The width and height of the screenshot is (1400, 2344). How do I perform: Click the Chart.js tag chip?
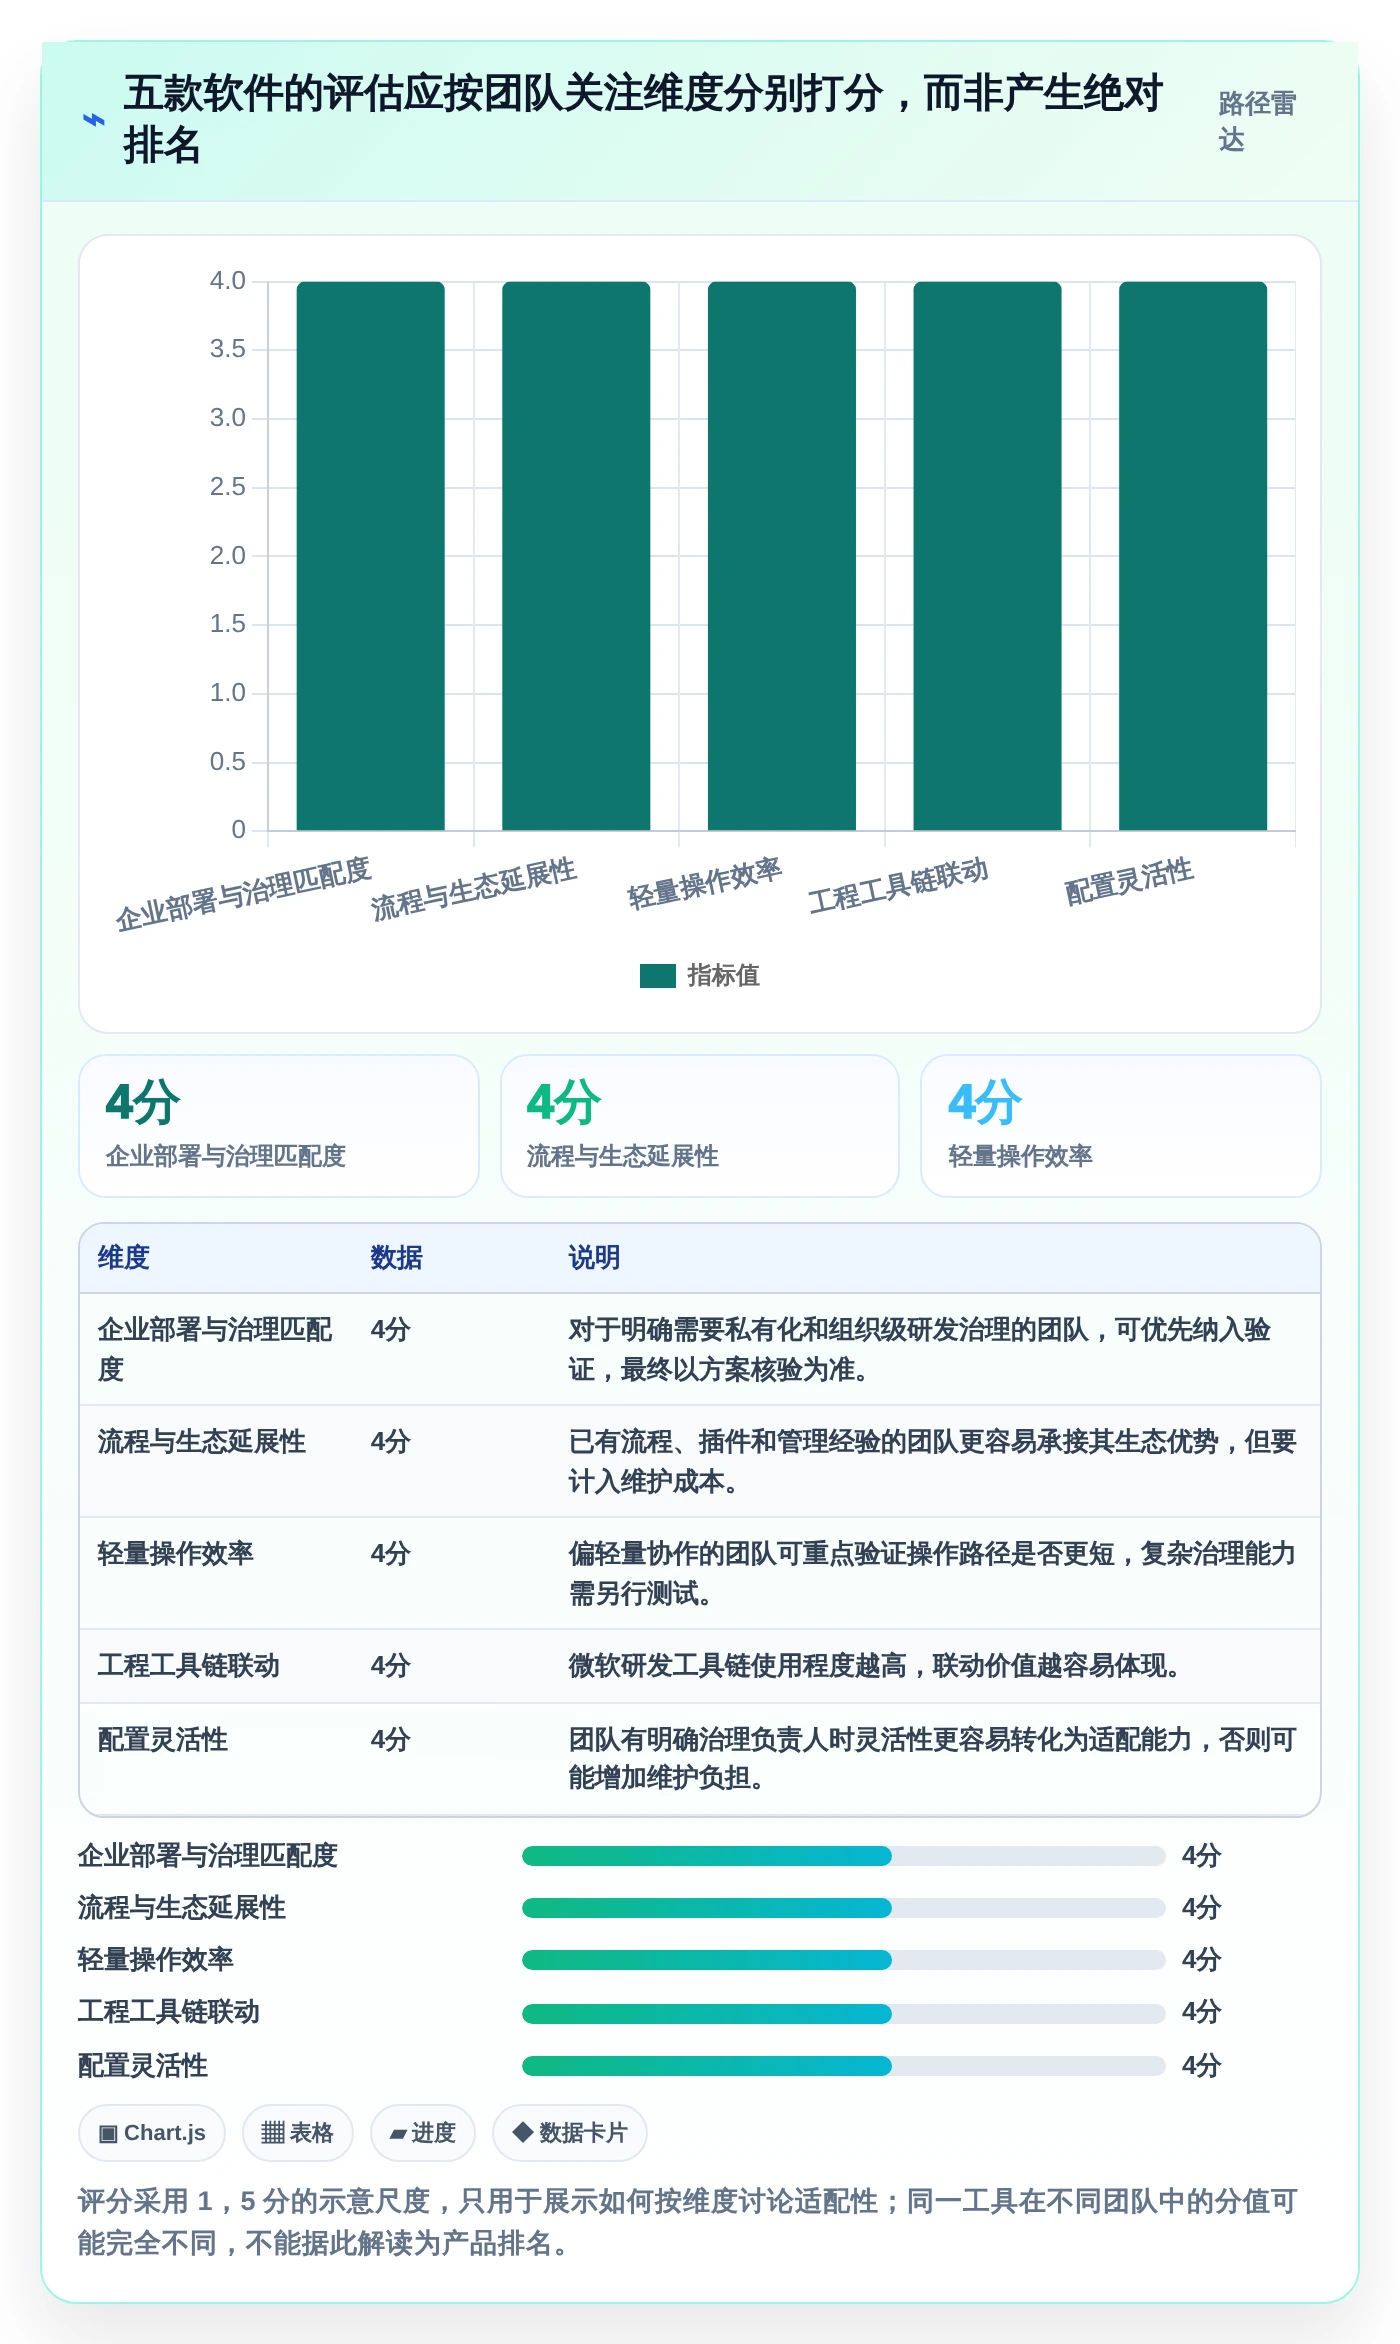coord(152,2133)
